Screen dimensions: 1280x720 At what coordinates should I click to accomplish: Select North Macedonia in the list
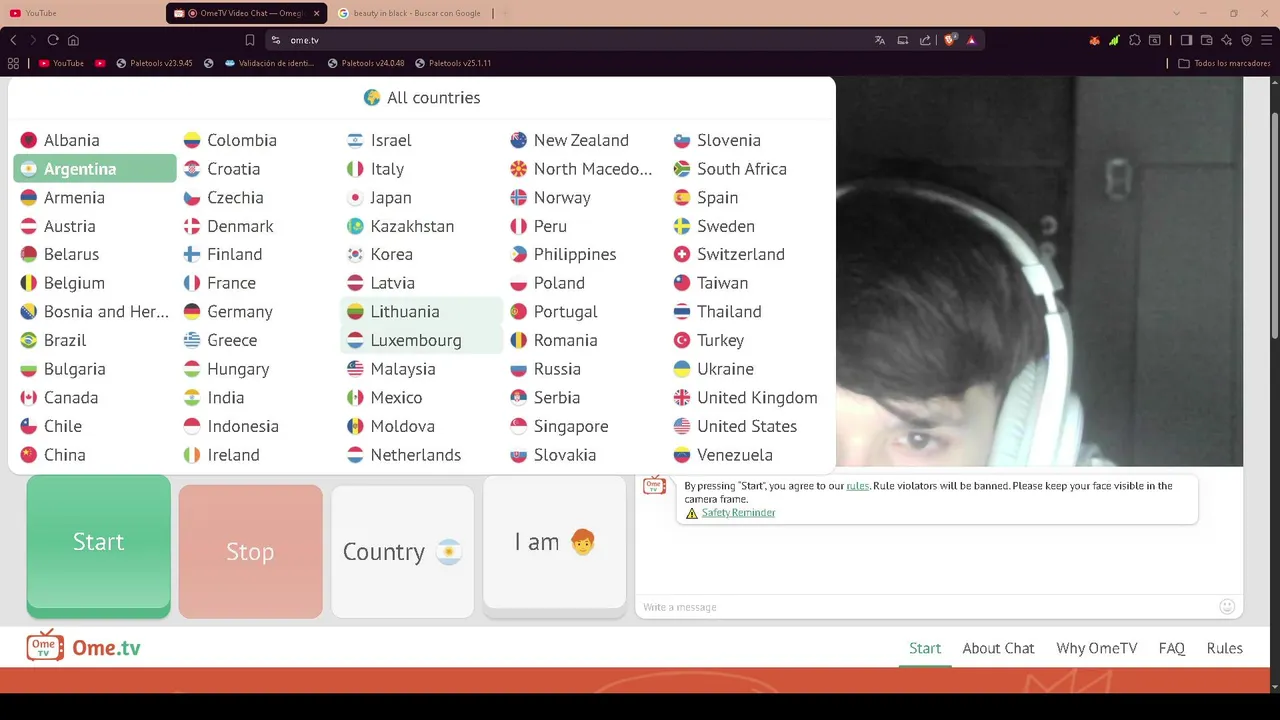click(x=584, y=169)
